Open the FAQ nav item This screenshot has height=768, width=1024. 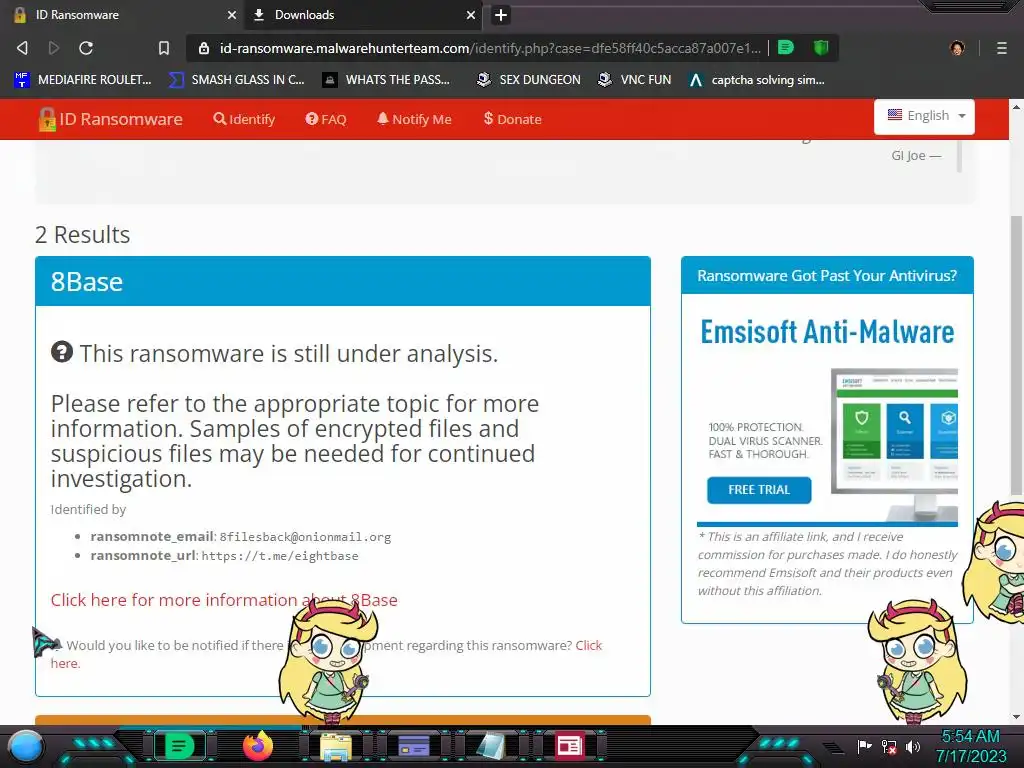326,119
